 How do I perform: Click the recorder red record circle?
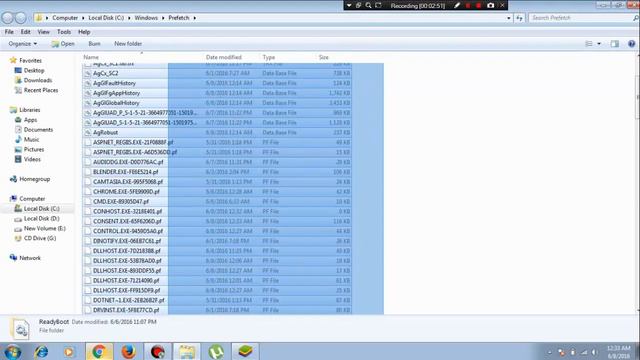pyautogui.click(x=478, y=5)
